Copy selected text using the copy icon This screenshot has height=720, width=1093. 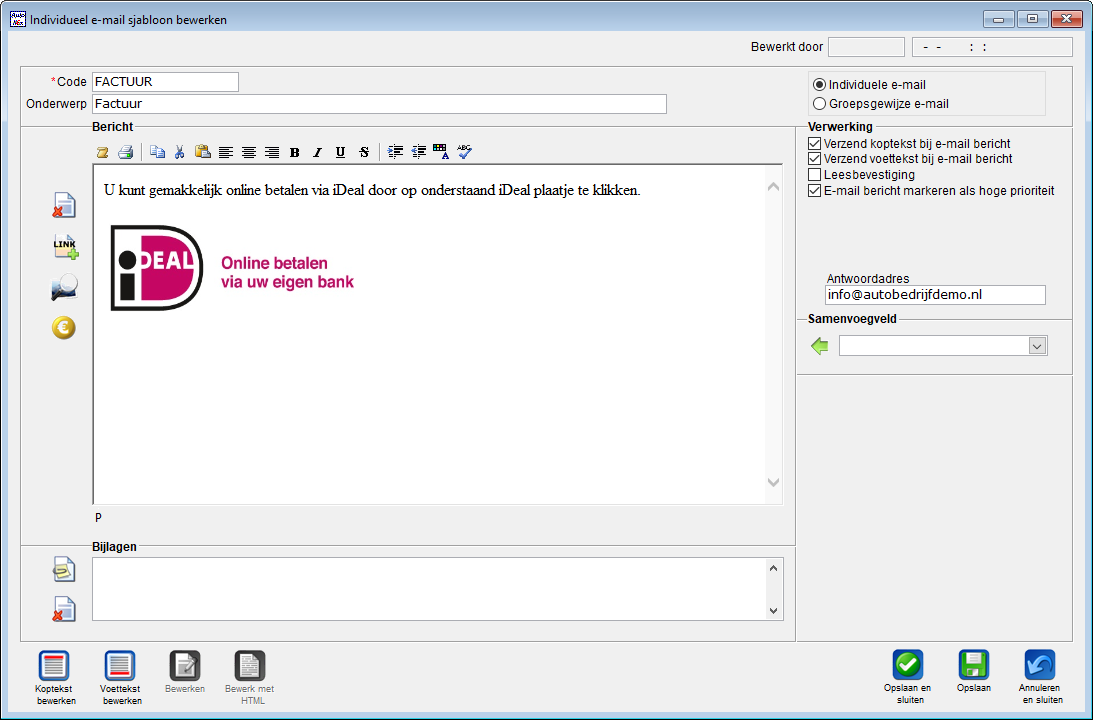click(x=158, y=152)
